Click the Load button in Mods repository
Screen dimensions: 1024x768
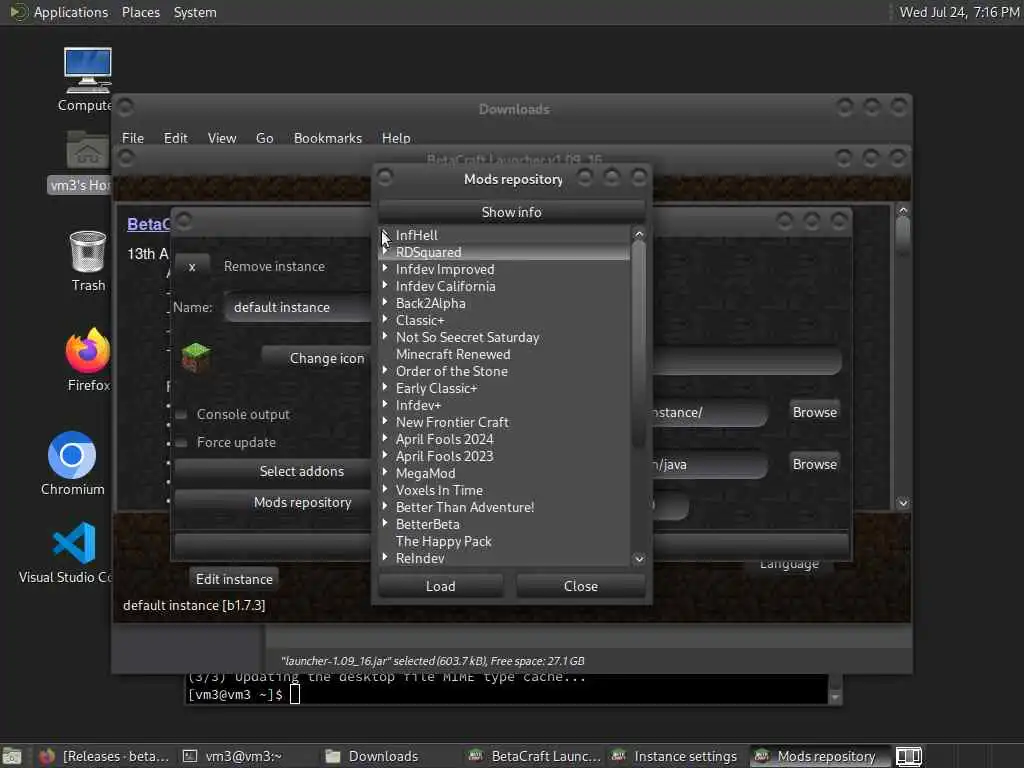coord(440,586)
